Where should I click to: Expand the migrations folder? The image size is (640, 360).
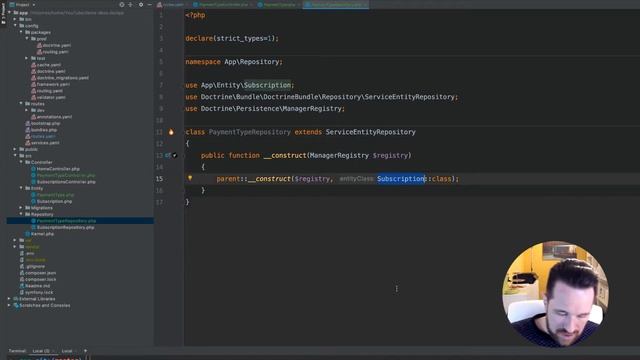pos(21,208)
